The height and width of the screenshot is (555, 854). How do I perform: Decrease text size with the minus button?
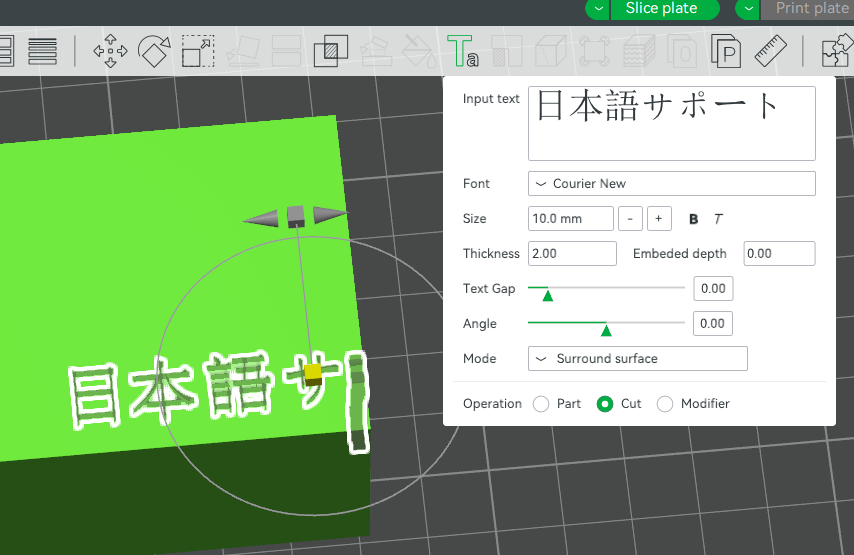coord(630,218)
